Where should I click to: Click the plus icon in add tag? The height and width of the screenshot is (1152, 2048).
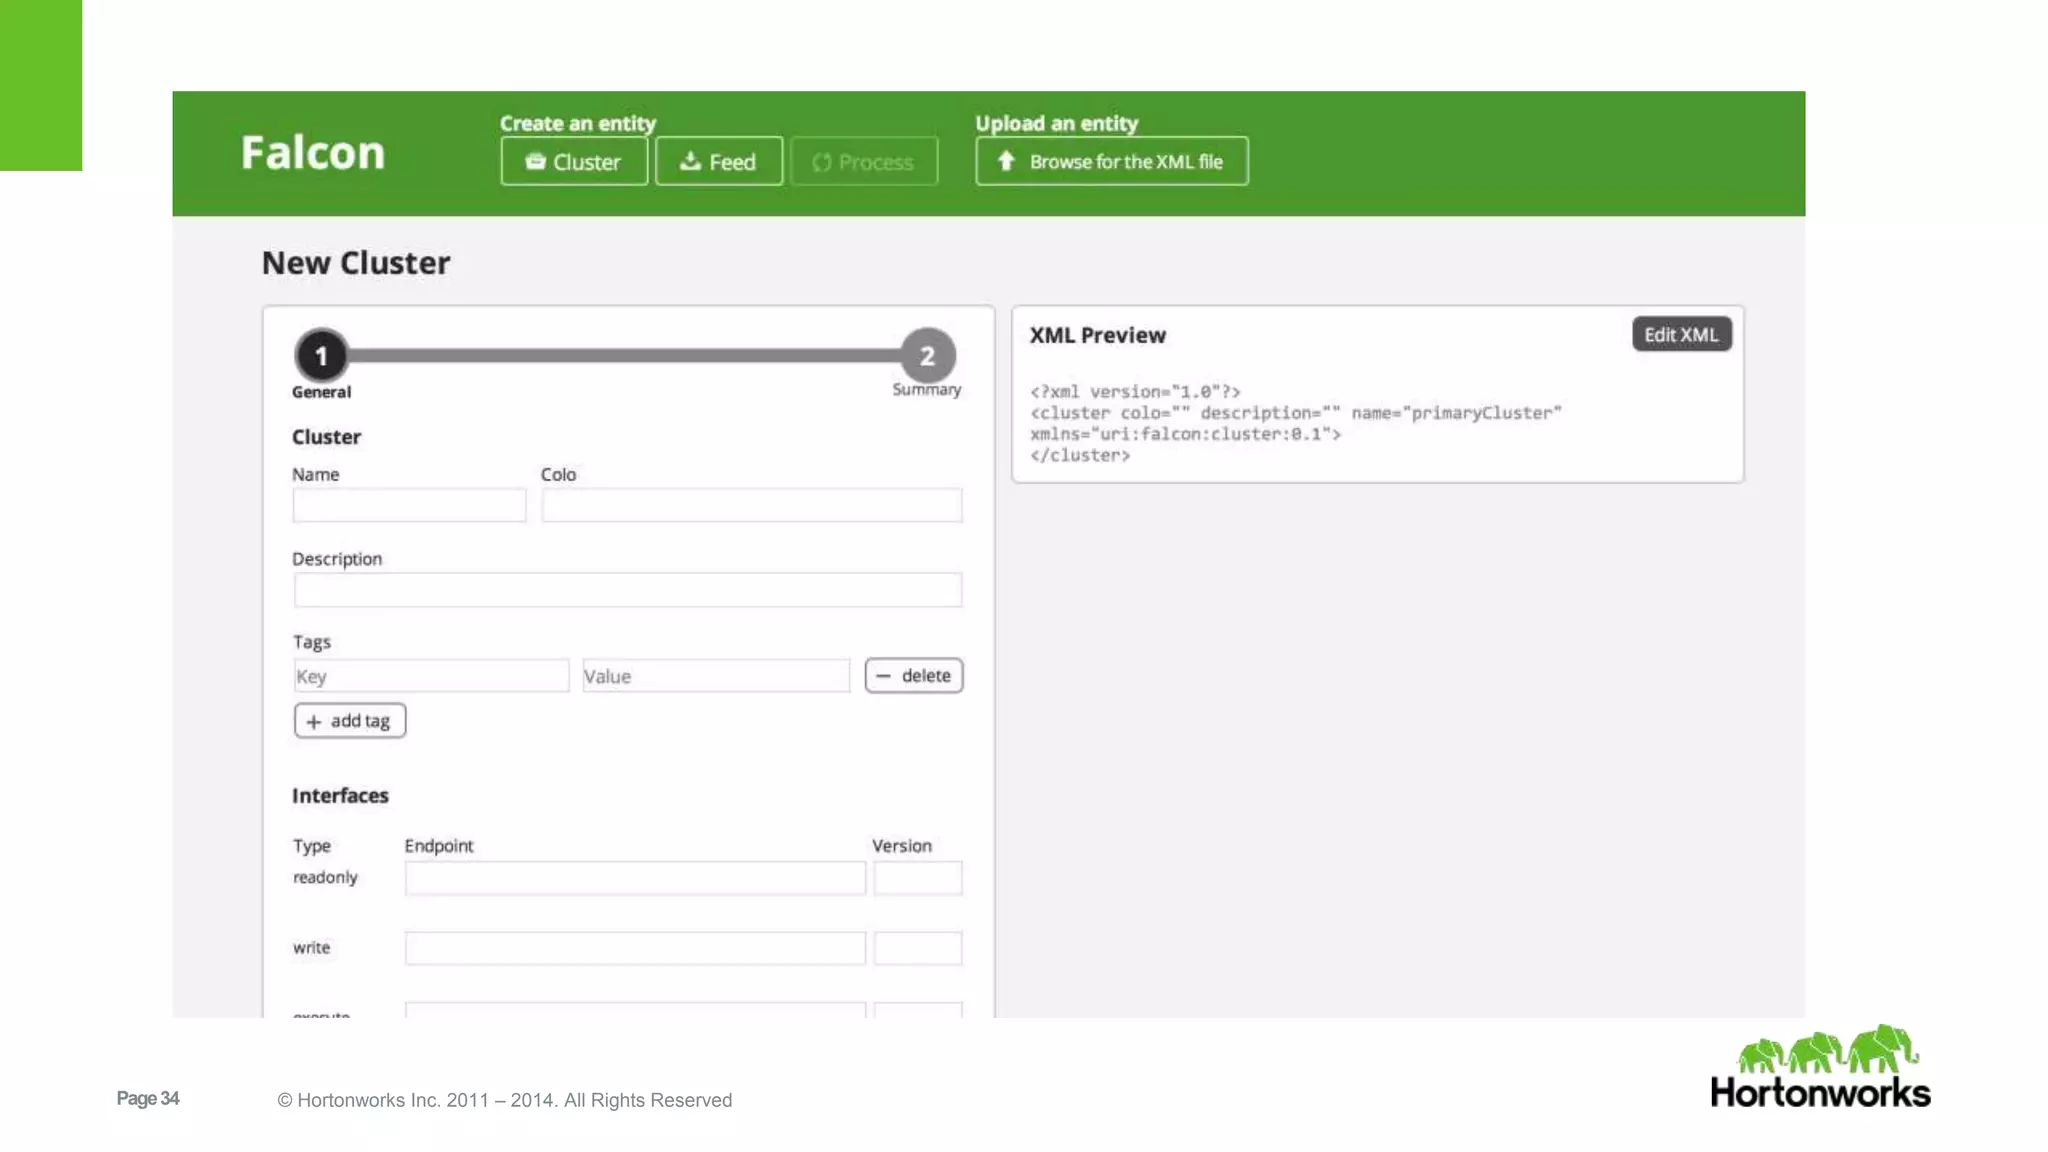(x=314, y=722)
